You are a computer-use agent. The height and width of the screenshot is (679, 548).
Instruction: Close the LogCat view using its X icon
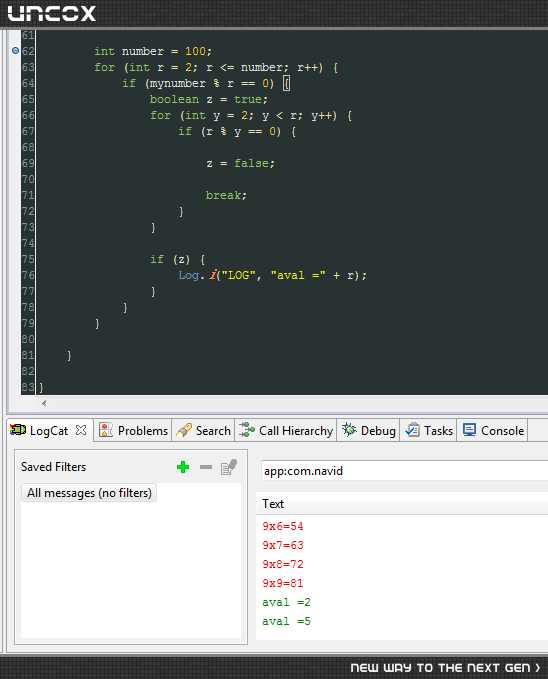[81, 430]
